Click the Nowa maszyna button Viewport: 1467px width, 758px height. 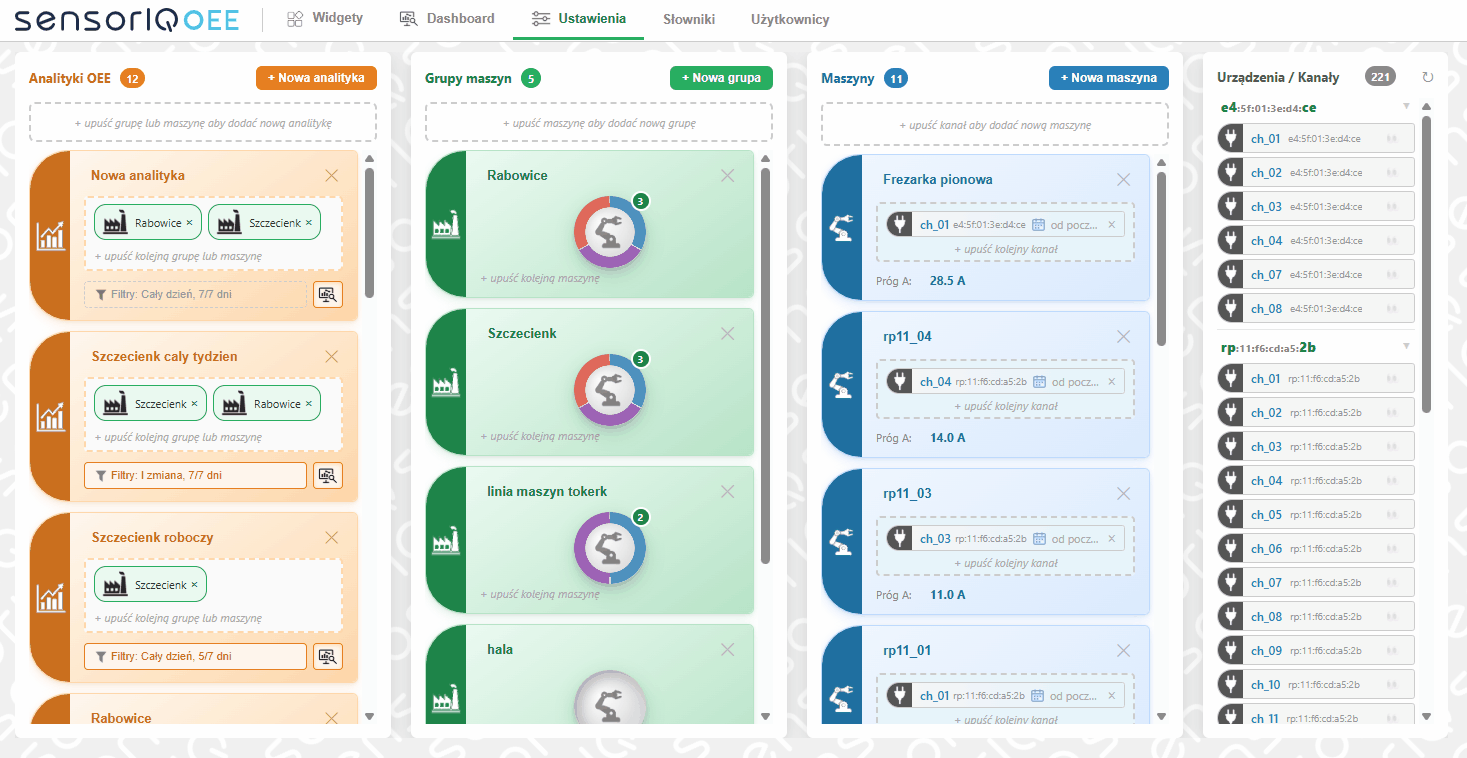[1109, 78]
